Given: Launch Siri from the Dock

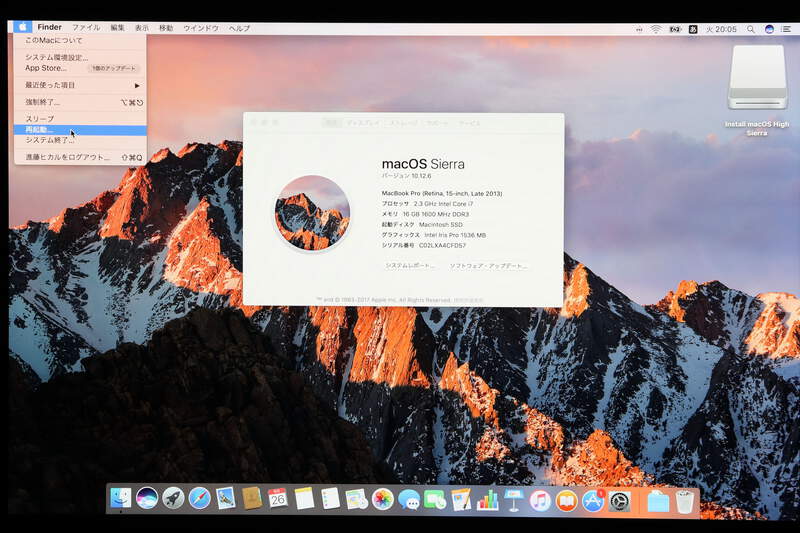Looking at the screenshot, I should pyautogui.click(x=147, y=498).
